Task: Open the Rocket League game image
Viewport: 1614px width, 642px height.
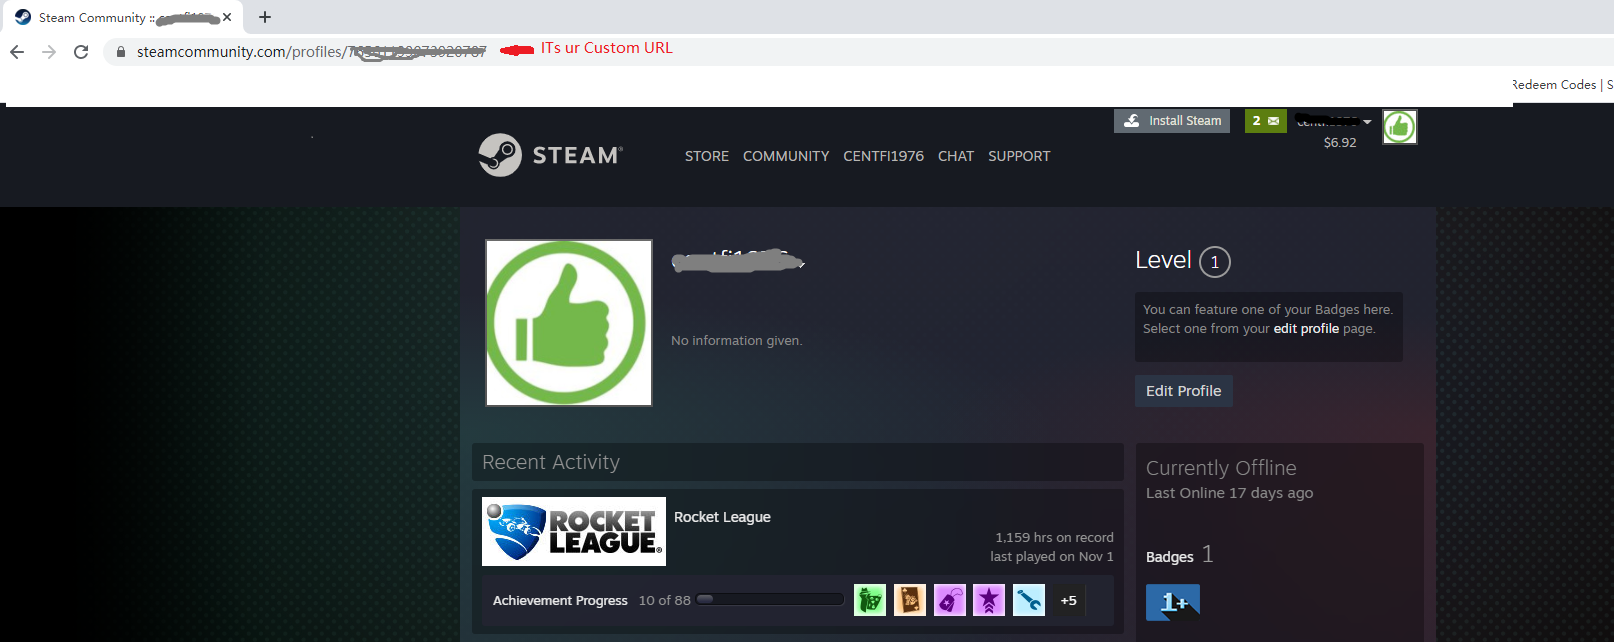Action: tap(574, 531)
